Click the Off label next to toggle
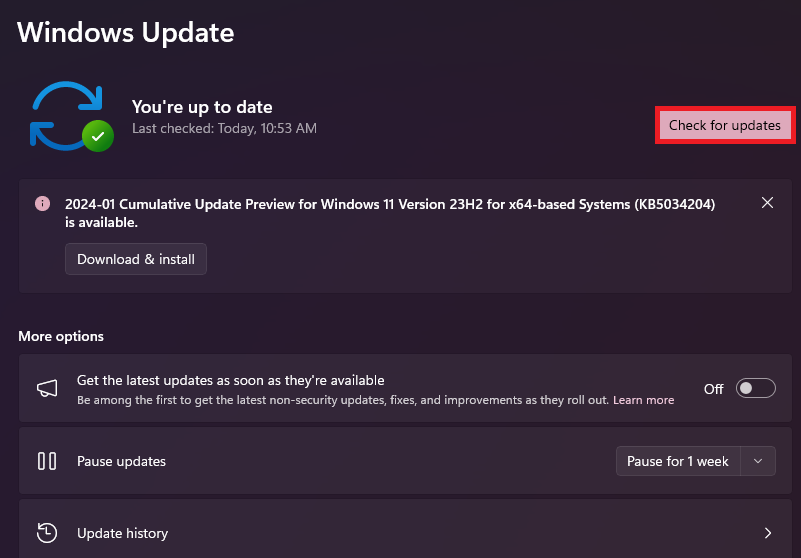This screenshot has width=801, height=558. pos(714,389)
